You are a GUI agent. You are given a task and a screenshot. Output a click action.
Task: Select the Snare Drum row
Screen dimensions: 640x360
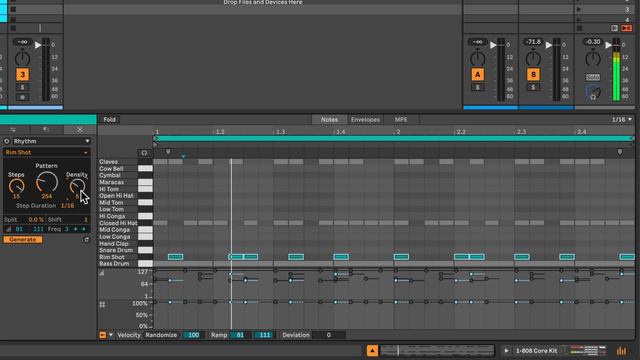pos(125,250)
